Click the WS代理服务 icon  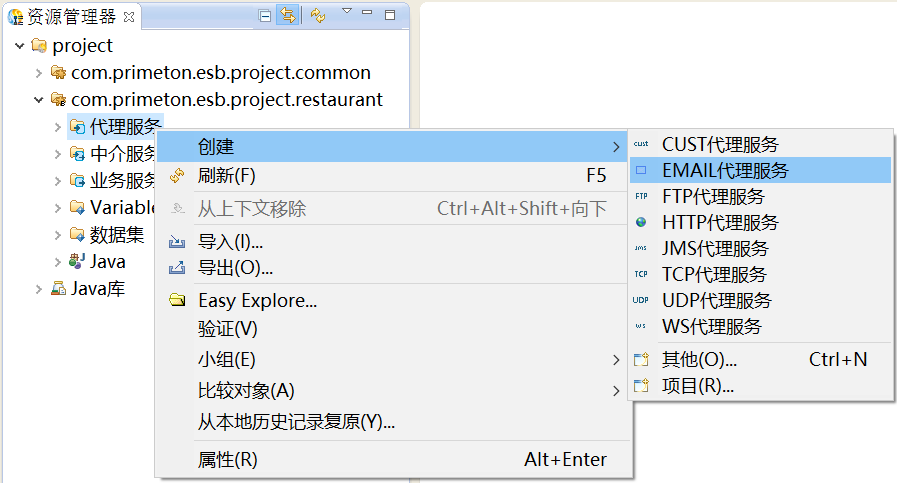[x=641, y=327]
